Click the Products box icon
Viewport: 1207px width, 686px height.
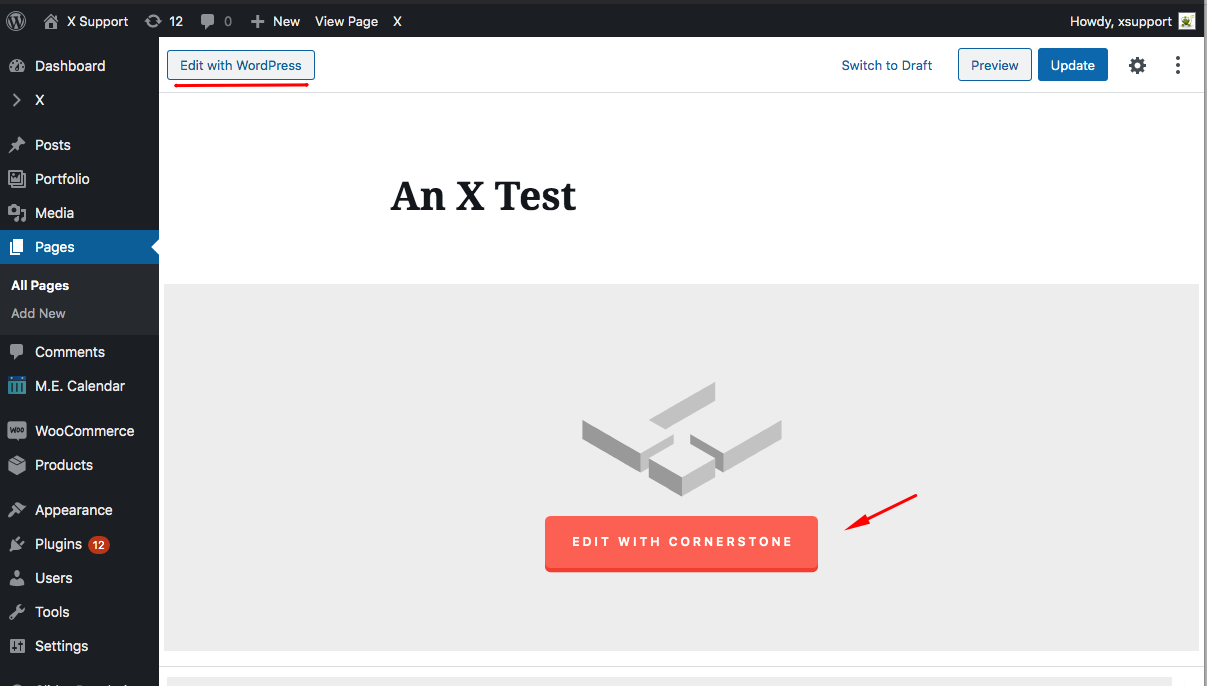[x=17, y=465]
